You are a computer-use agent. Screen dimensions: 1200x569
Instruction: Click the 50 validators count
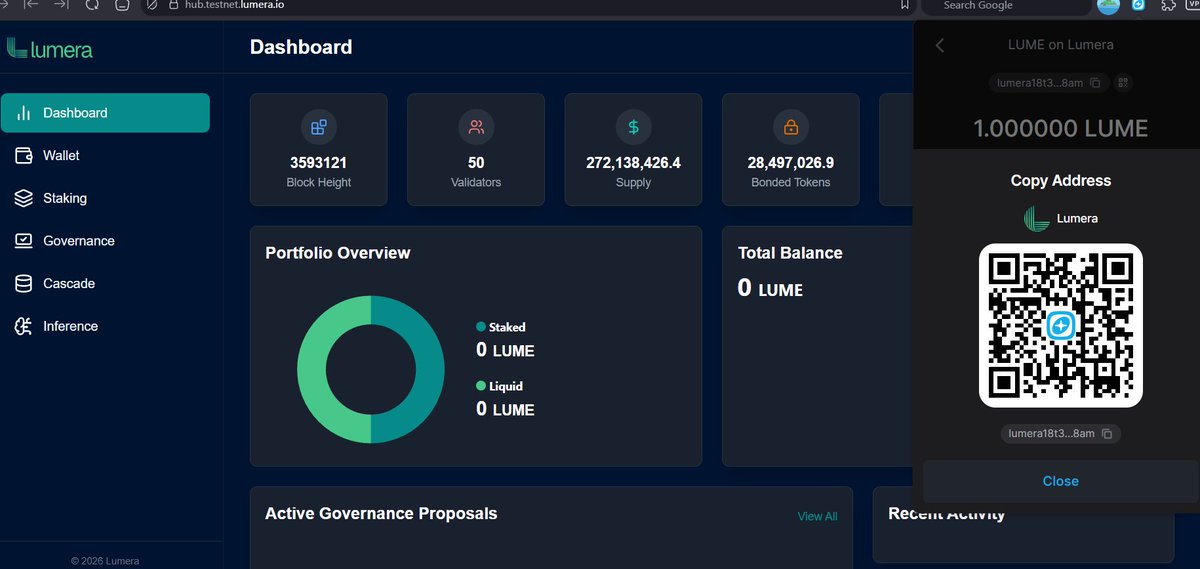point(476,162)
